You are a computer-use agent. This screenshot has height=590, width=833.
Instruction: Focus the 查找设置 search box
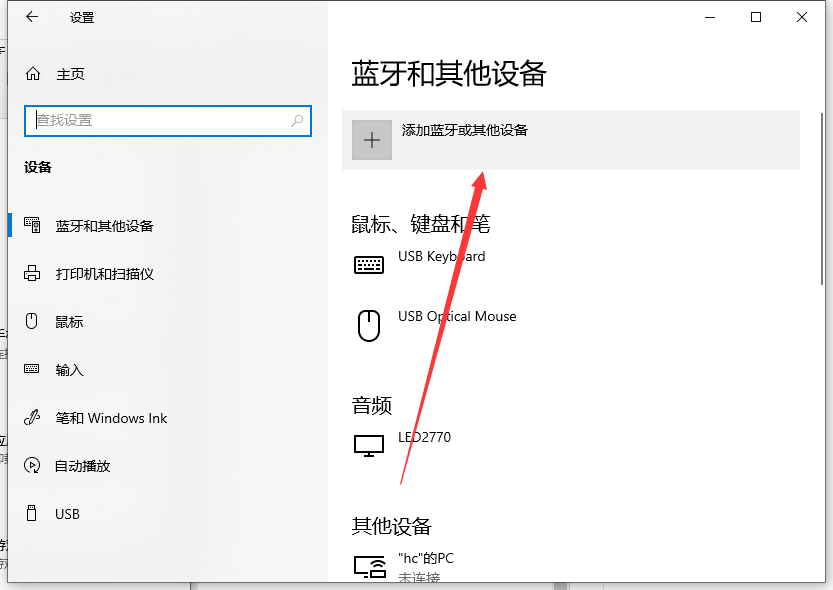coord(160,120)
